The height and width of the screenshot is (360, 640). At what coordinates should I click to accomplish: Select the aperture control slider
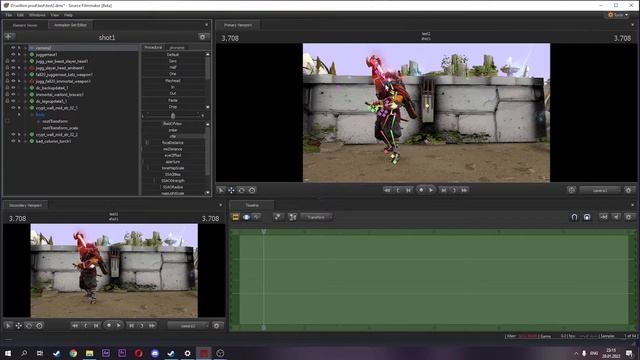173,162
